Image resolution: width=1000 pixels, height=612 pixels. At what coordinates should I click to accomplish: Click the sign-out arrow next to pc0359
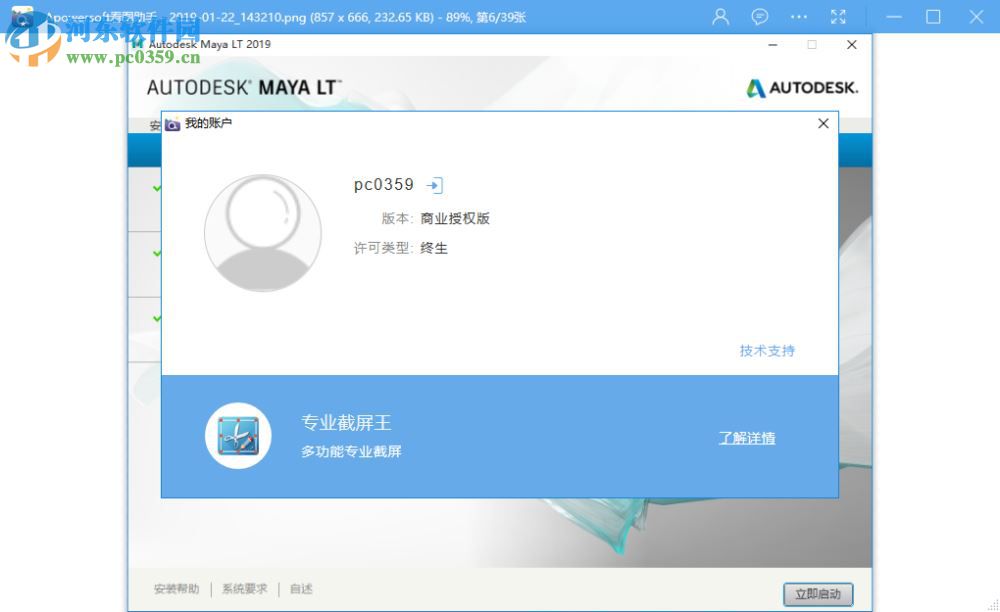434,185
